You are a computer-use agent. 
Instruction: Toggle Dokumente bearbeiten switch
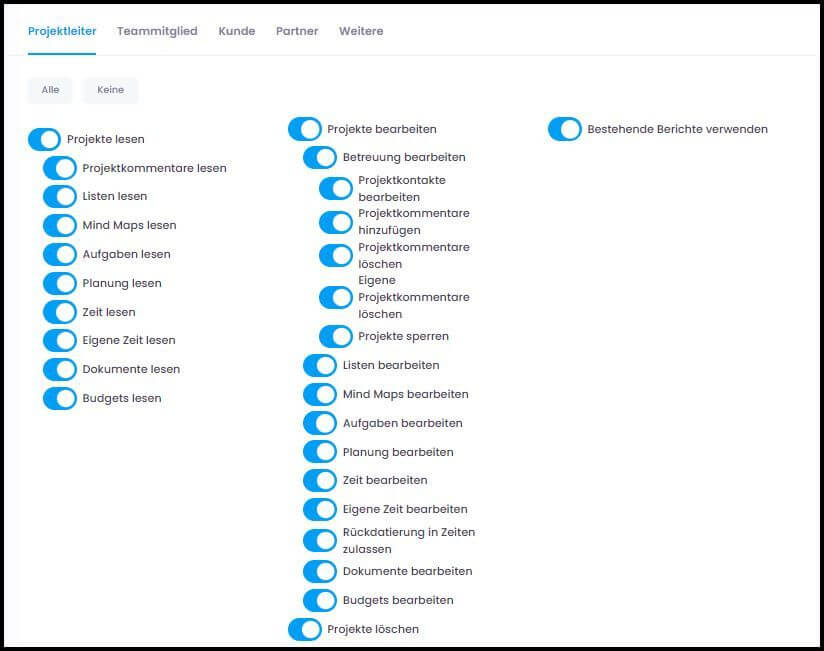320,572
